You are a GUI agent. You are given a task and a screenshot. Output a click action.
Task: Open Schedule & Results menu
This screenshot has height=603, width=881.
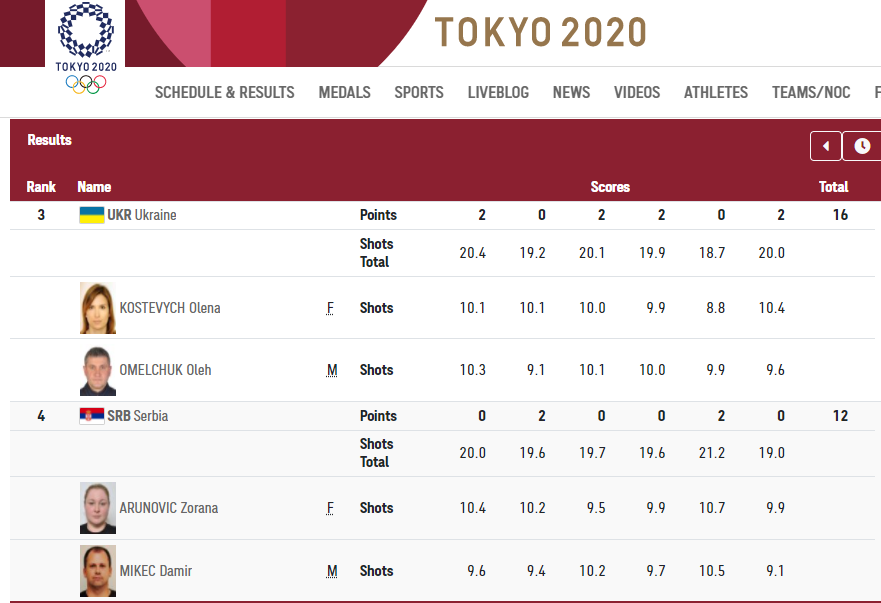click(224, 92)
